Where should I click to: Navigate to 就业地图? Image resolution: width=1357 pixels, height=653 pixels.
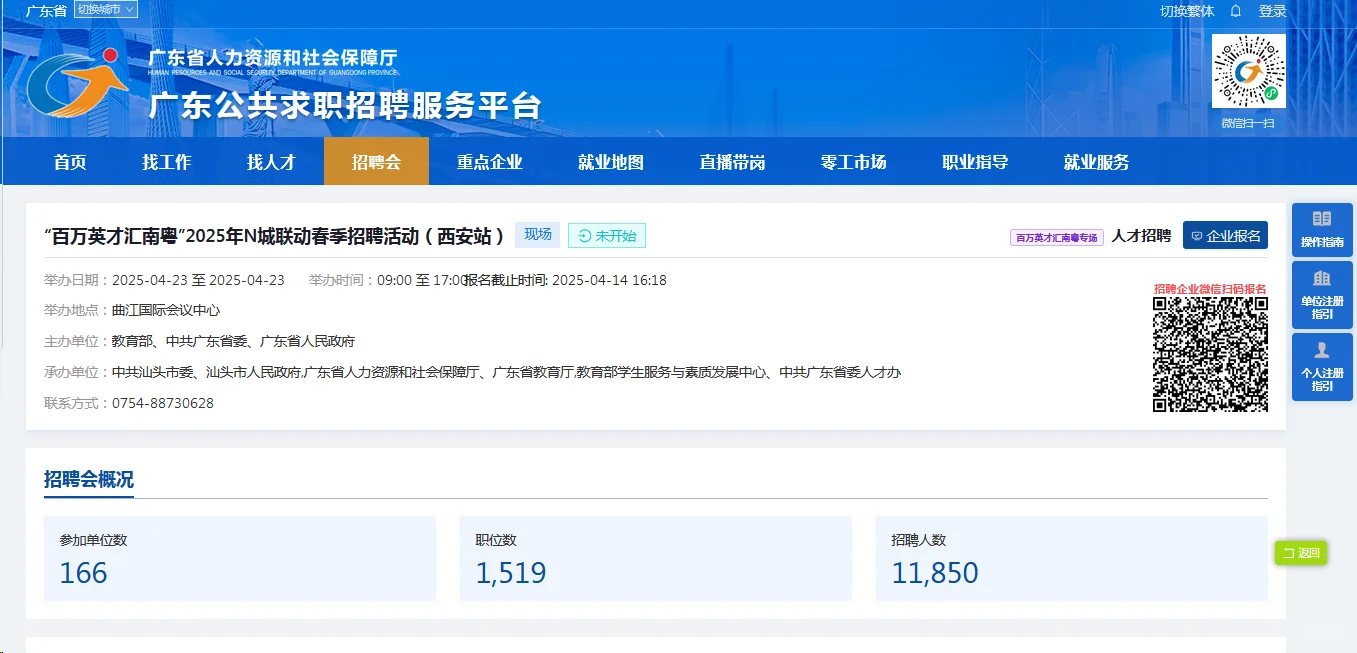pos(611,161)
